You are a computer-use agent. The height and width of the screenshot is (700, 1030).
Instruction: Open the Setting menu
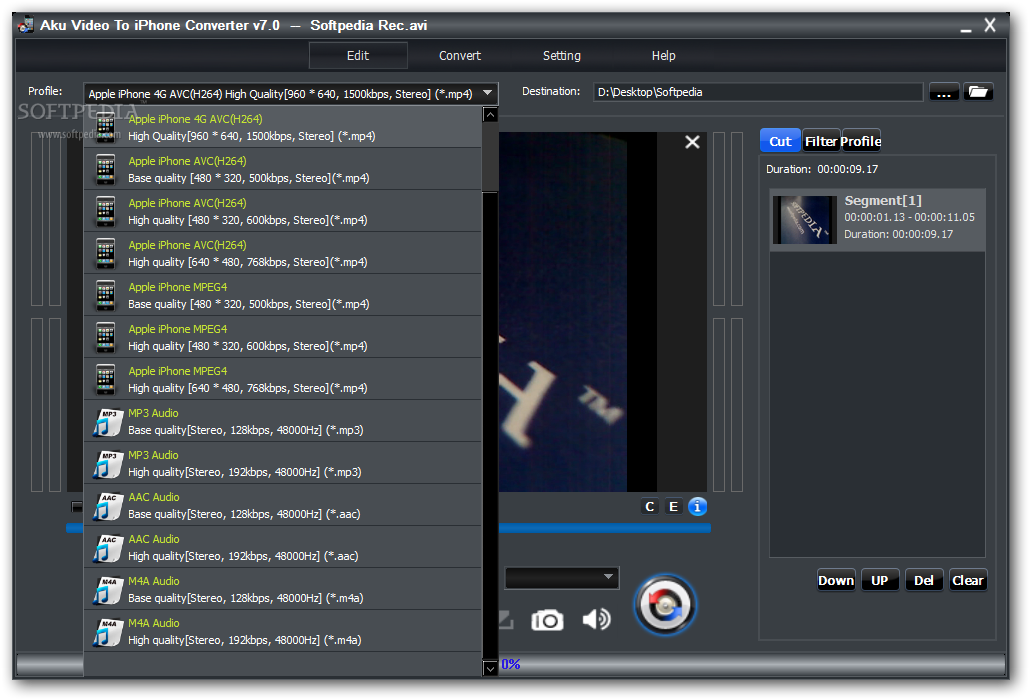(x=562, y=56)
